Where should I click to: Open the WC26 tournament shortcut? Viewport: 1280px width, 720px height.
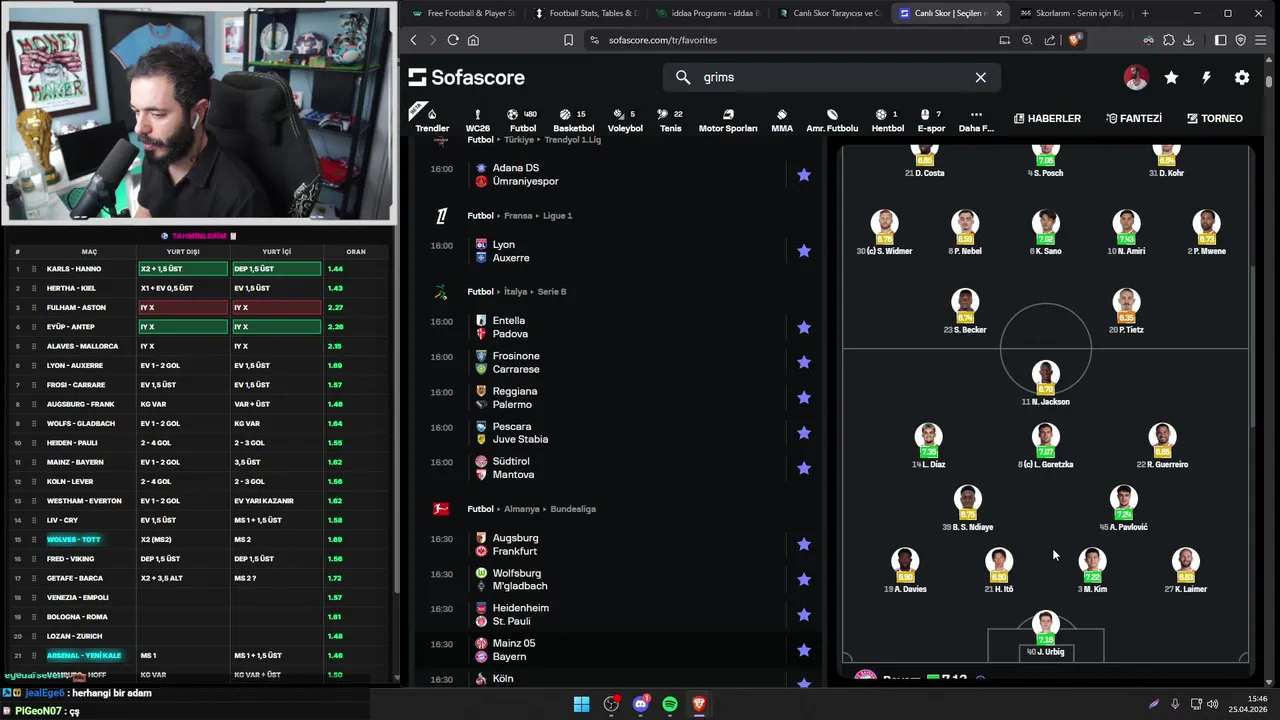478,120
